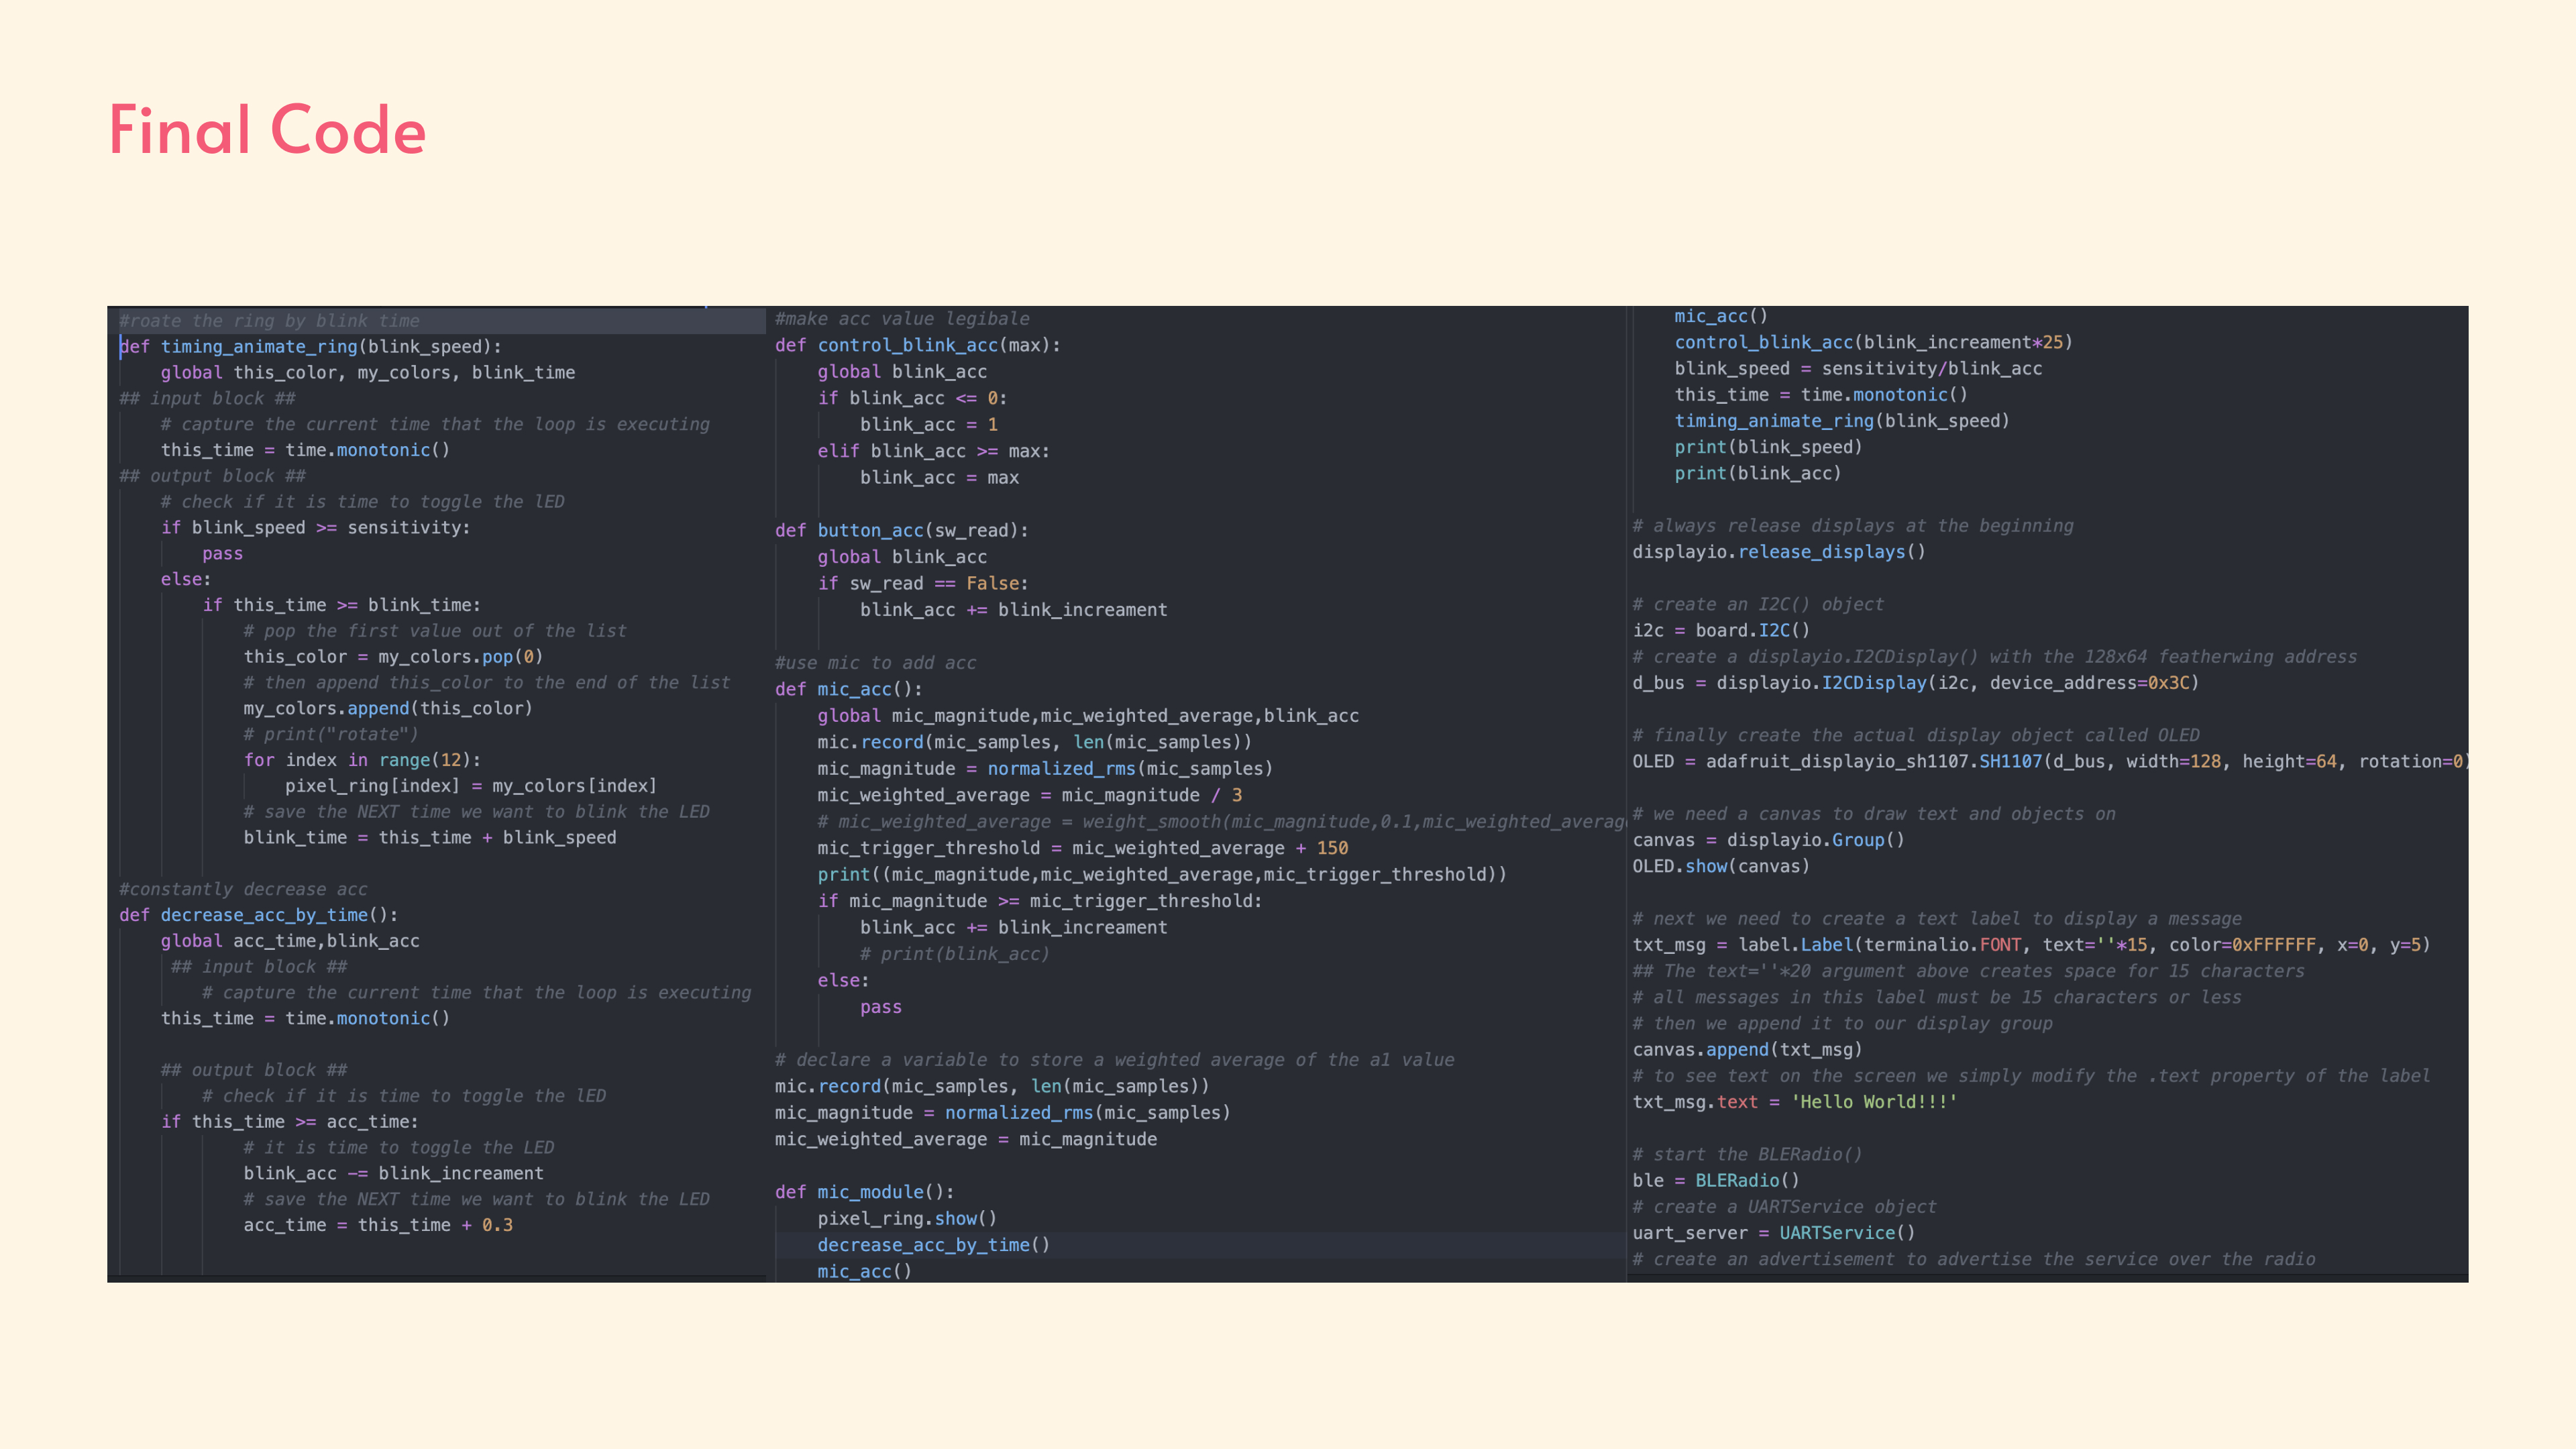Click the "def mic_module():" definition line
Screen dimensions: 2576x1449
(x=864, y=1192)
